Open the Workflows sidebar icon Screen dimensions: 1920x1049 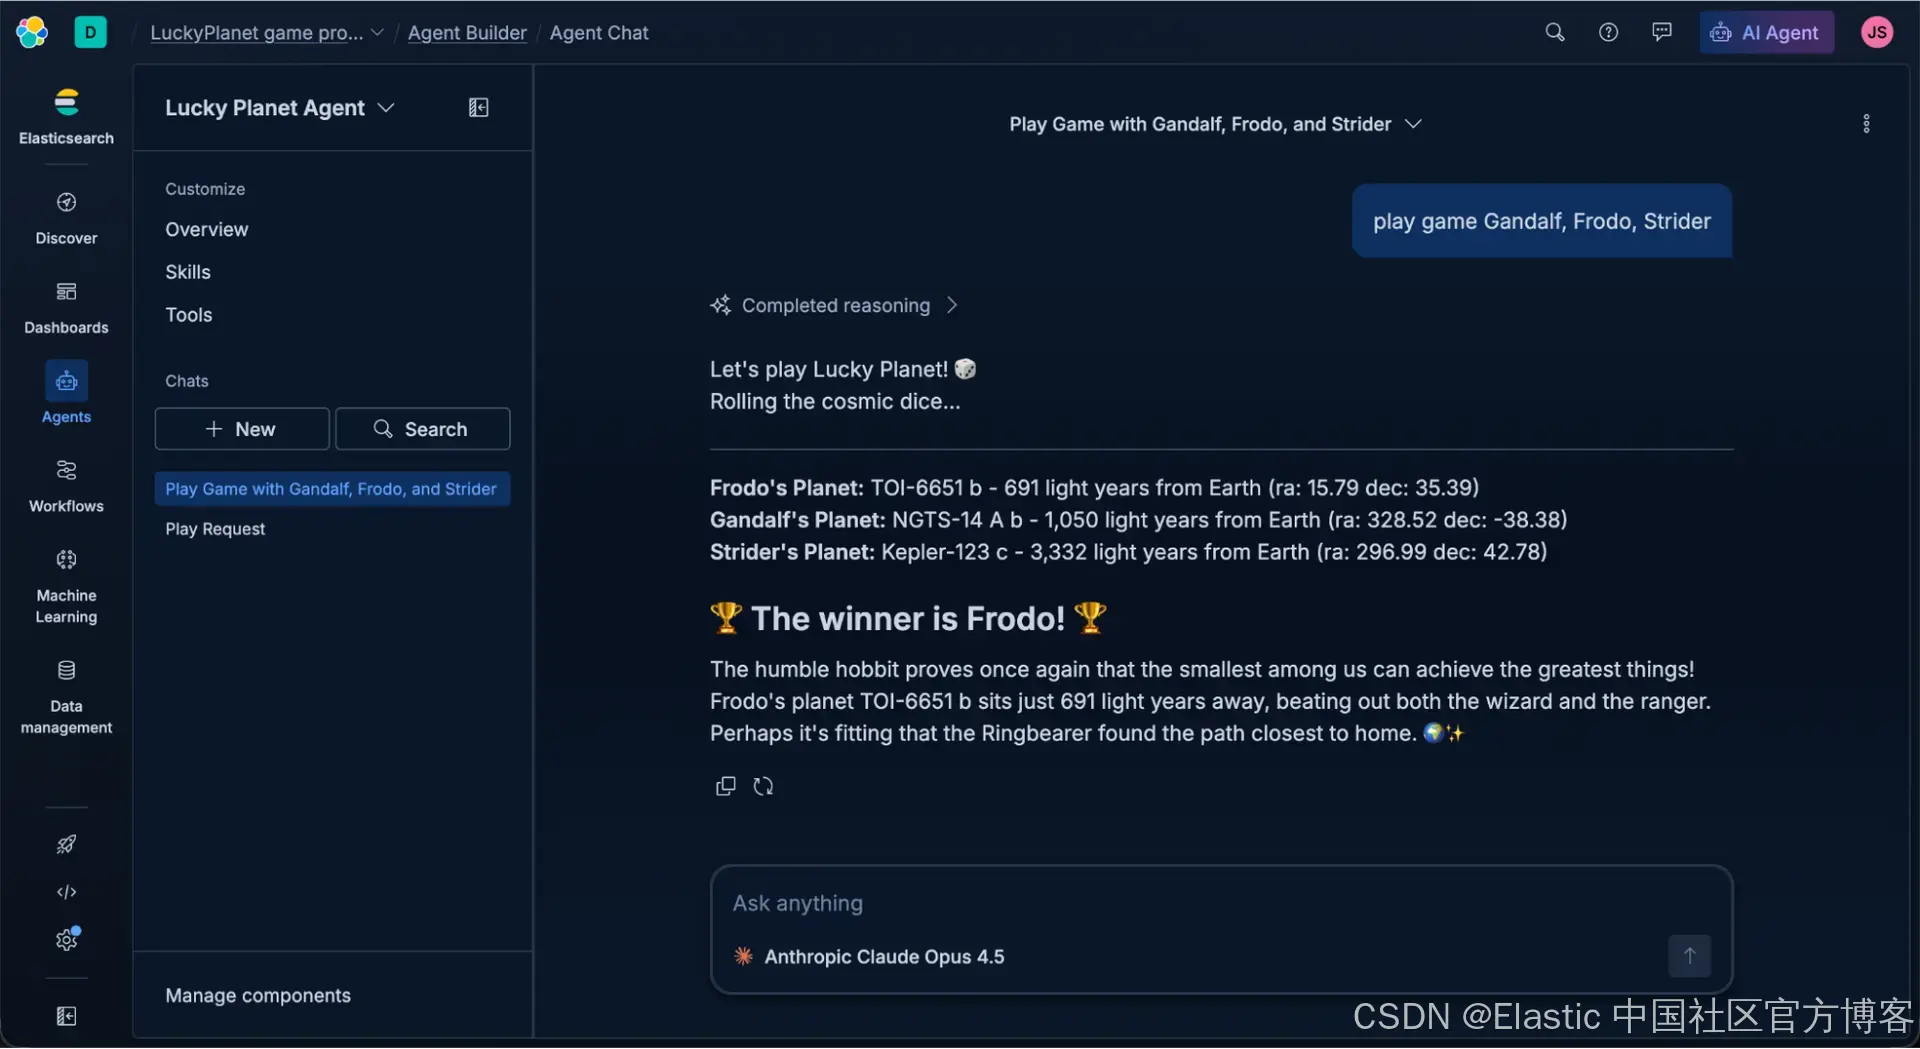pos(66,470)
